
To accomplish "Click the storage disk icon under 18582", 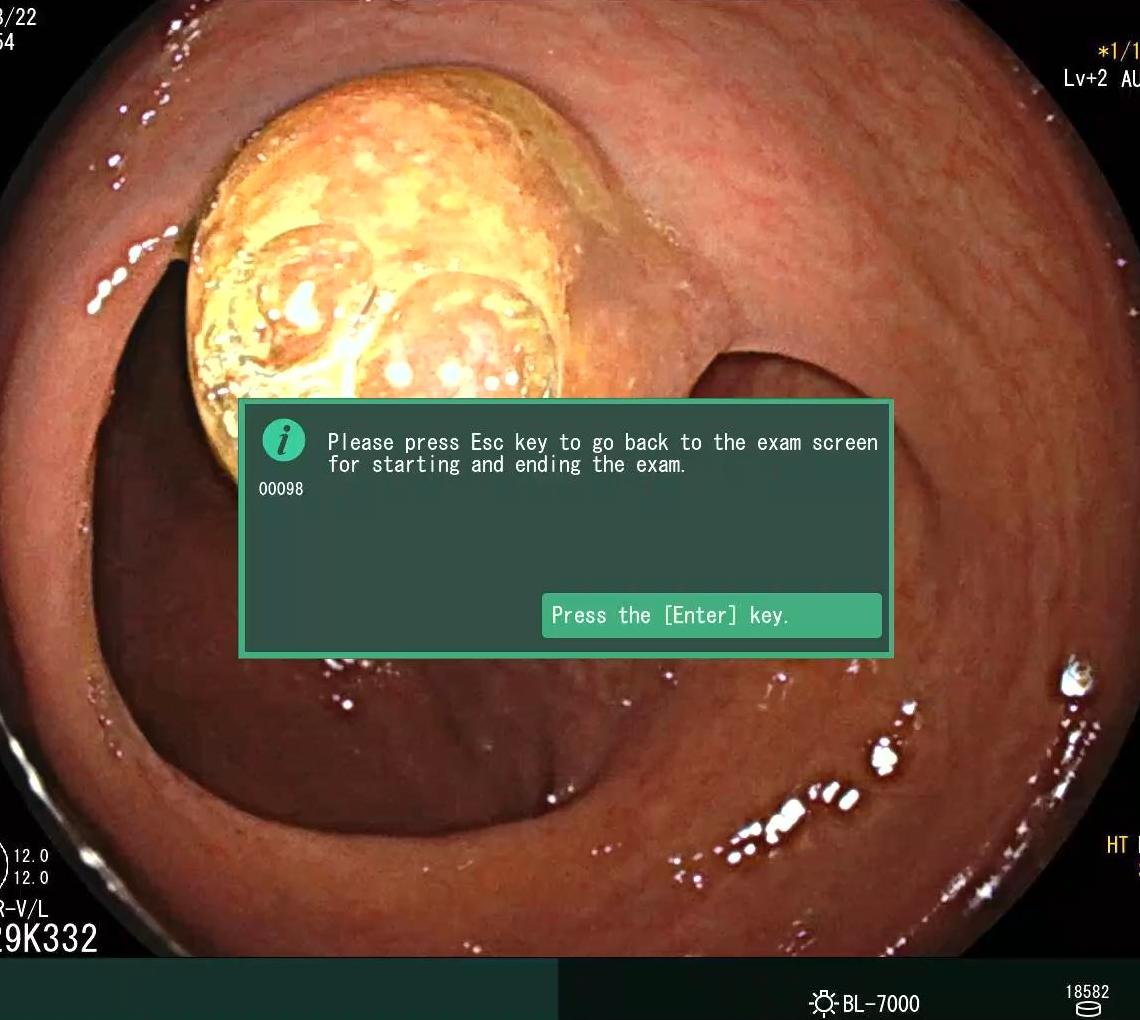I will coord(1088,1009).
